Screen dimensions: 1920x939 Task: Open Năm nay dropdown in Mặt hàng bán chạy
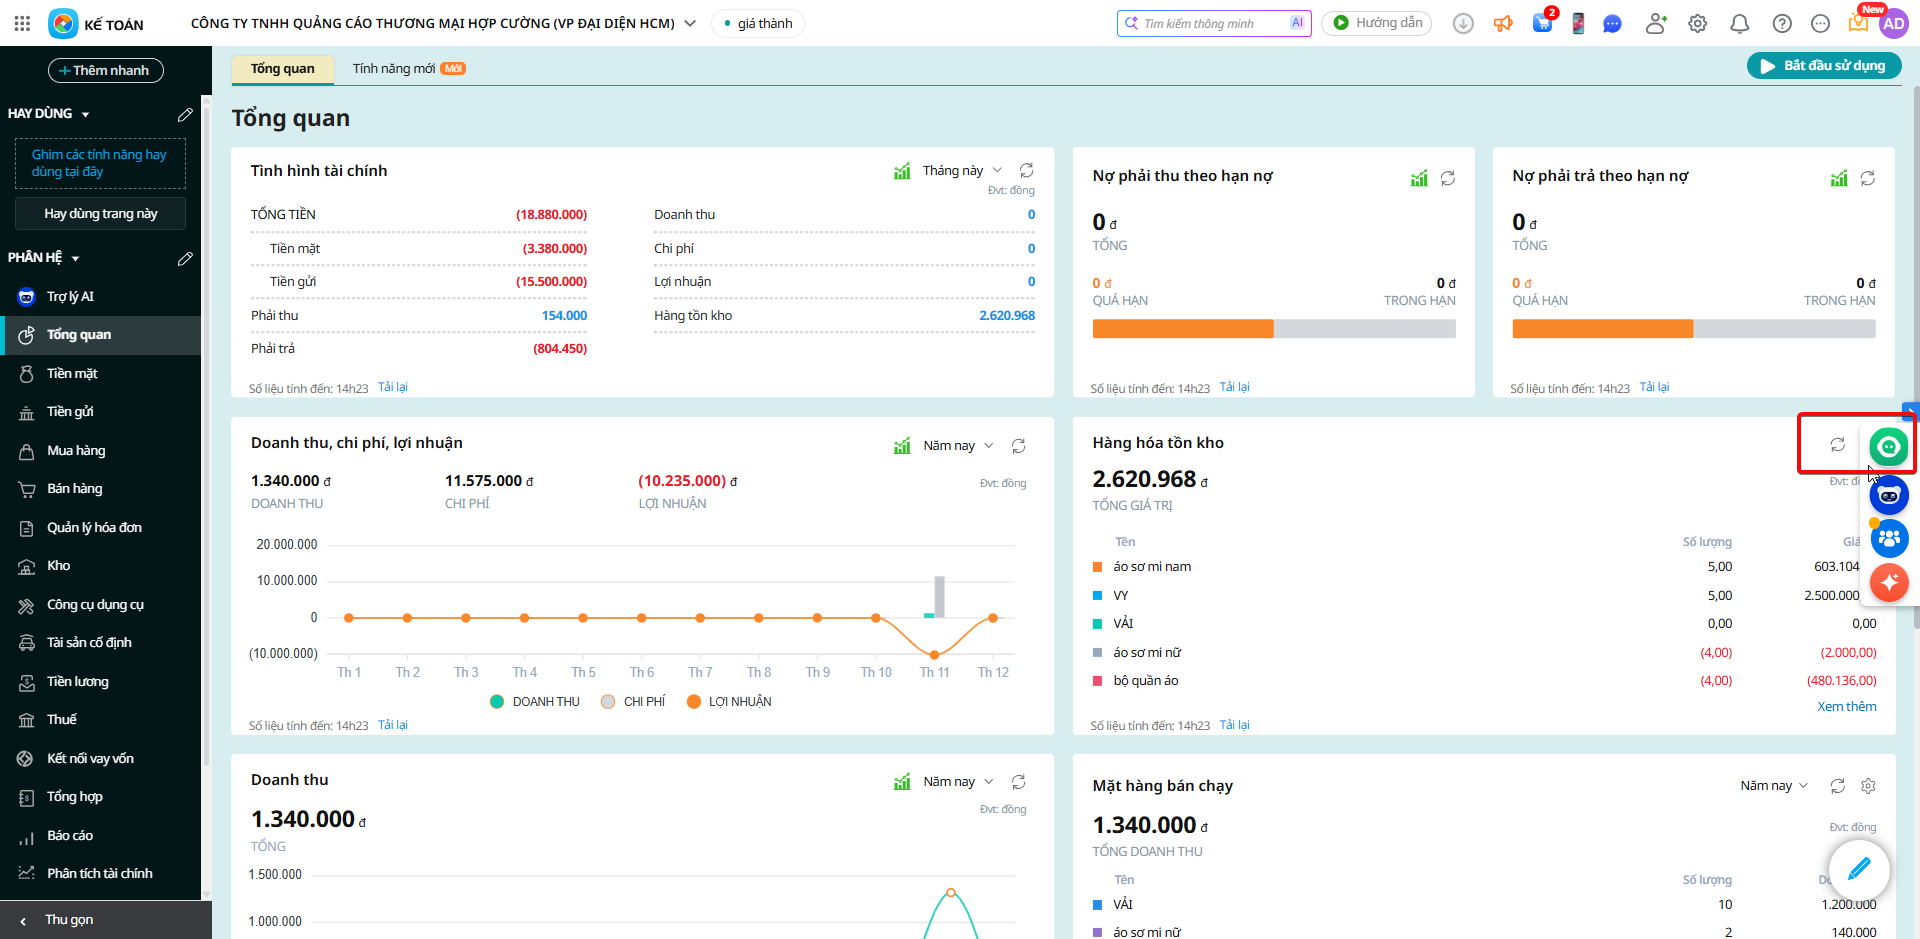1774,786
